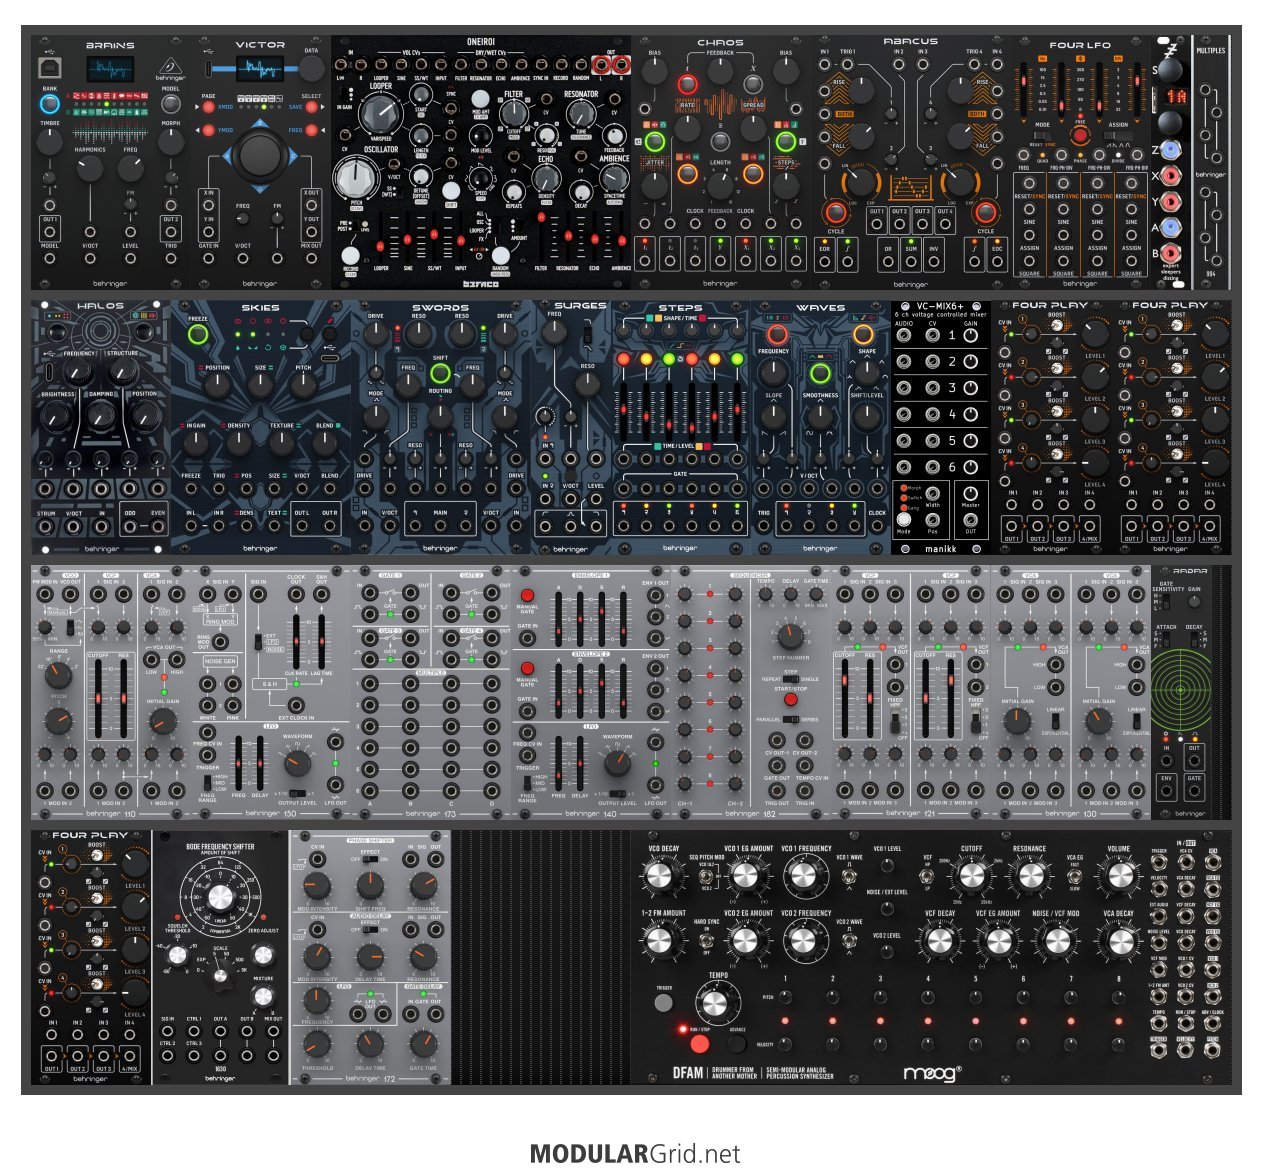Tap the green ROUTING button on SWORDS

(x=440, y=374)
